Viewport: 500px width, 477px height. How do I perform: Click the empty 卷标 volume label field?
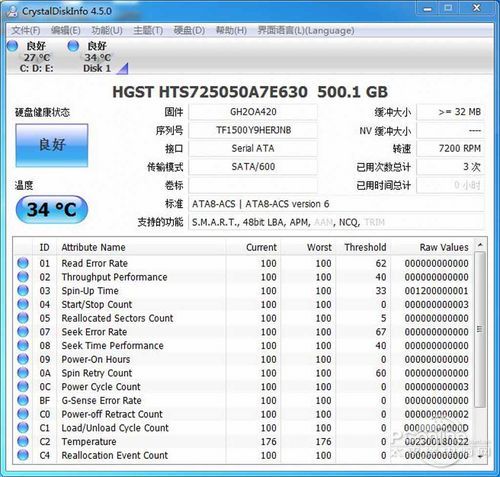(x=253, y=185)
